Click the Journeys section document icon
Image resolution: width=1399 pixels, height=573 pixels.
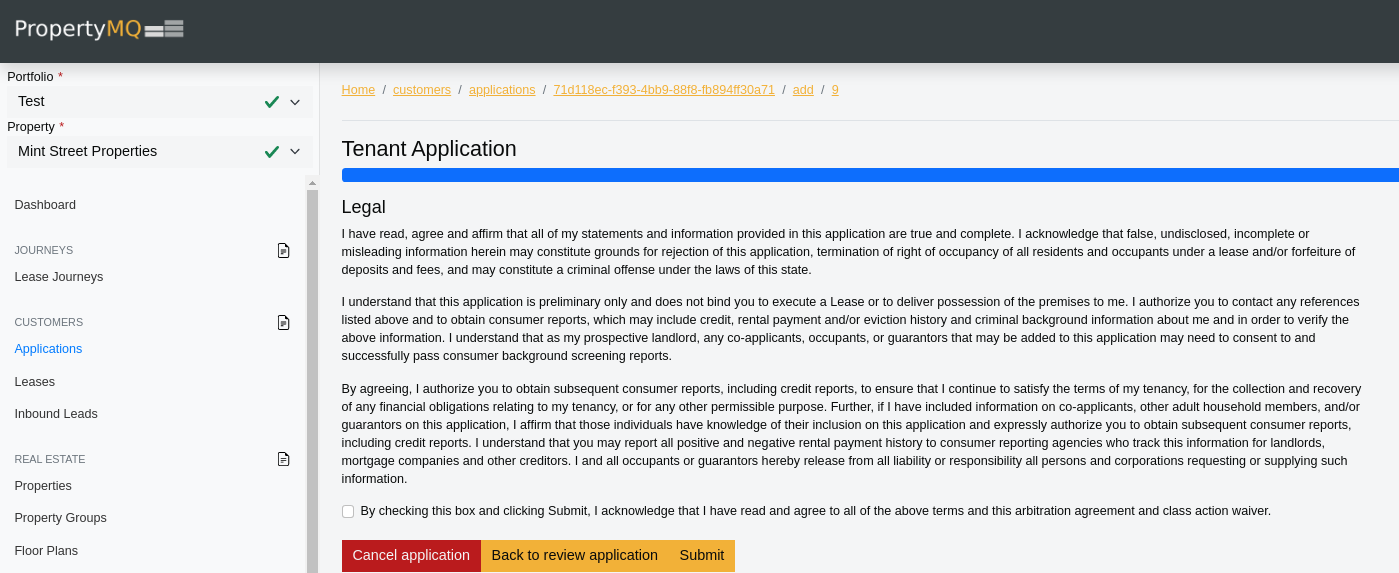[284, 250]
